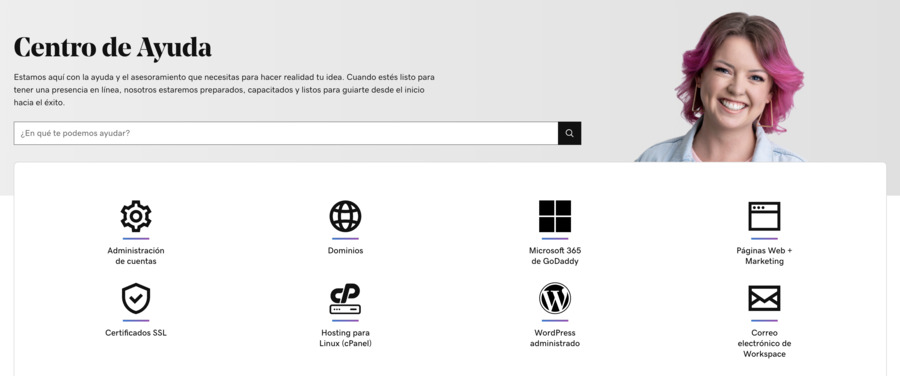Open the envelope icon for Workspace email
This screenshot has height=376, width=900.
765,299
